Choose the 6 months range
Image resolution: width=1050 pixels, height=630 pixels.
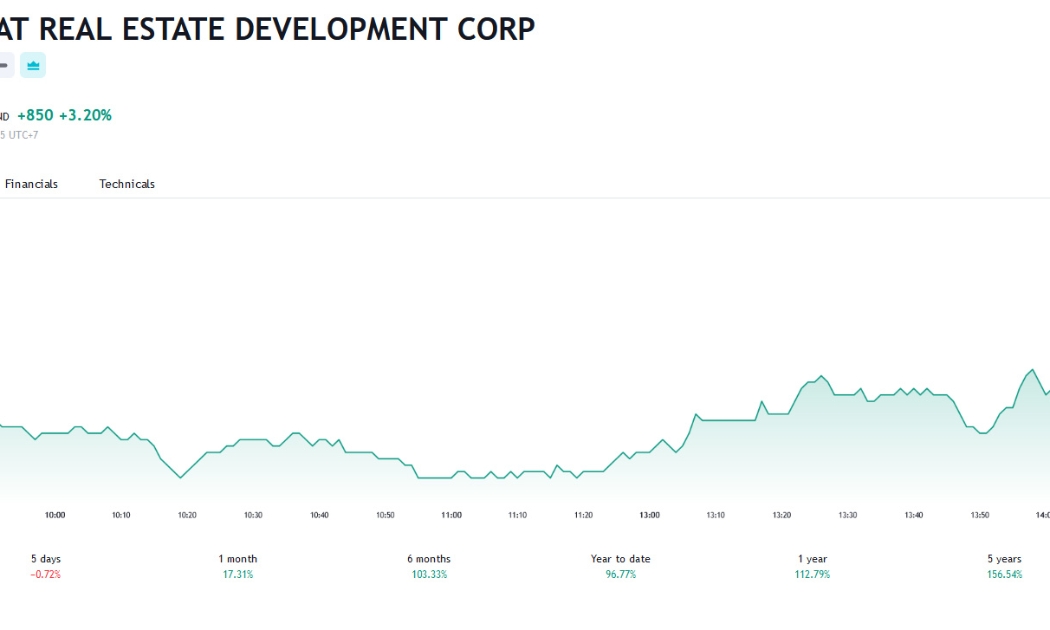[429, 566]
